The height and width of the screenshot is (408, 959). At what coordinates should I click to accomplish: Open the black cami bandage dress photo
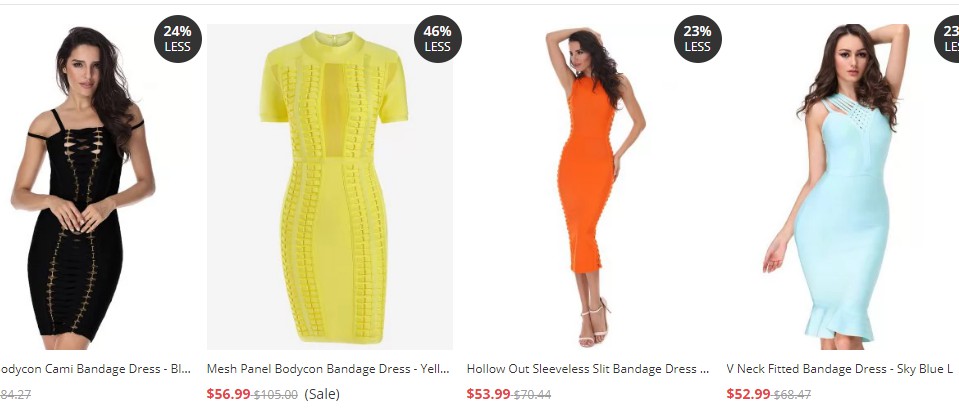83,187
